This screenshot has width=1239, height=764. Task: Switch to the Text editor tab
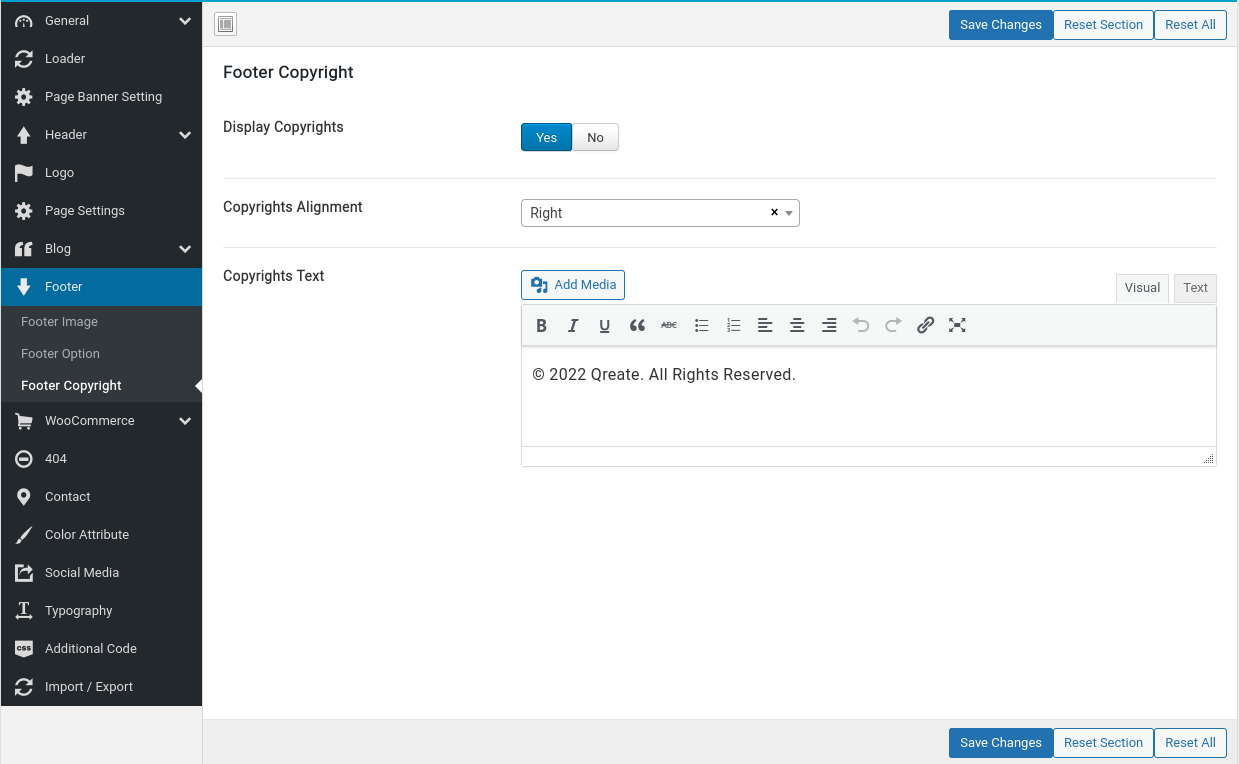coord(1195,288)
